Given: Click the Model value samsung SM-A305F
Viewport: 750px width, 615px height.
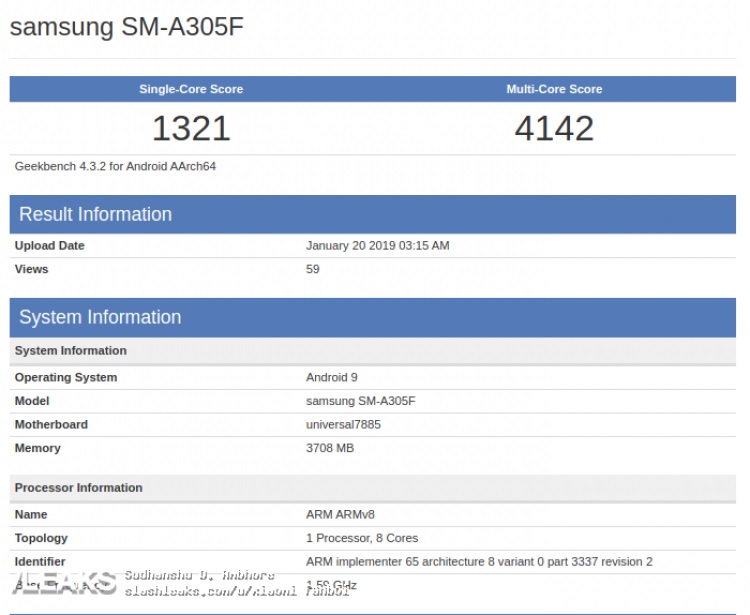Looking at the screenshot, I should [x=360, y=401].
